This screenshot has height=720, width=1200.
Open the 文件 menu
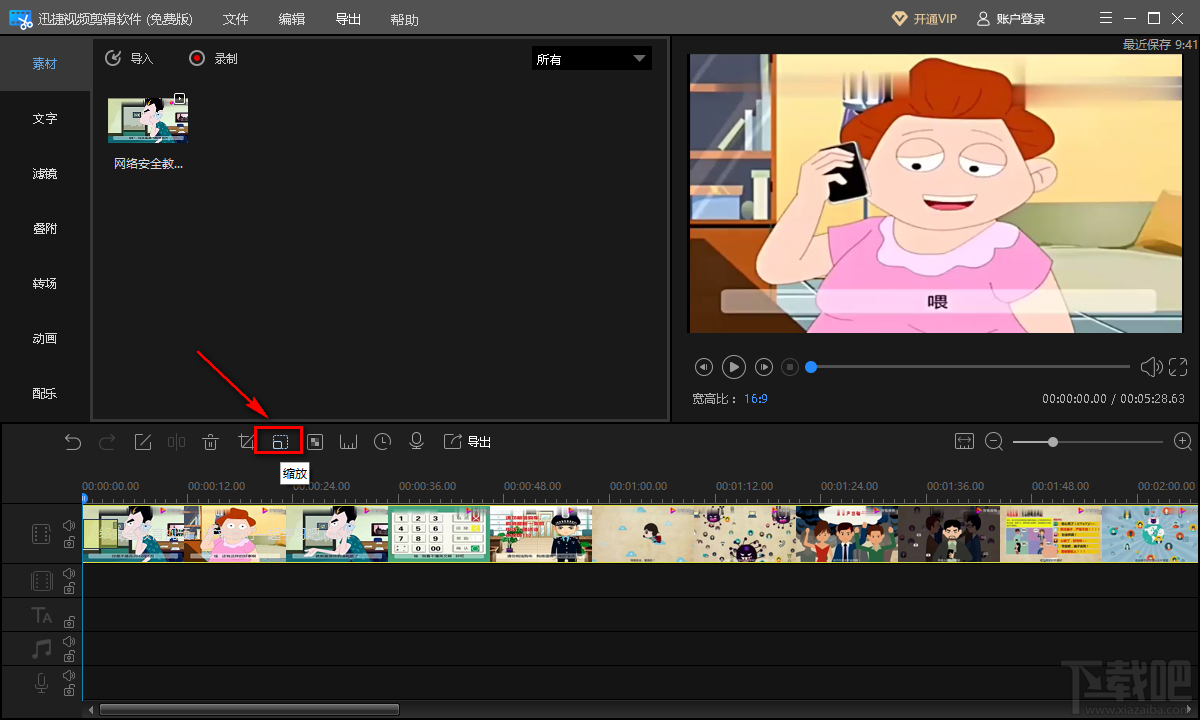(235, 19)
